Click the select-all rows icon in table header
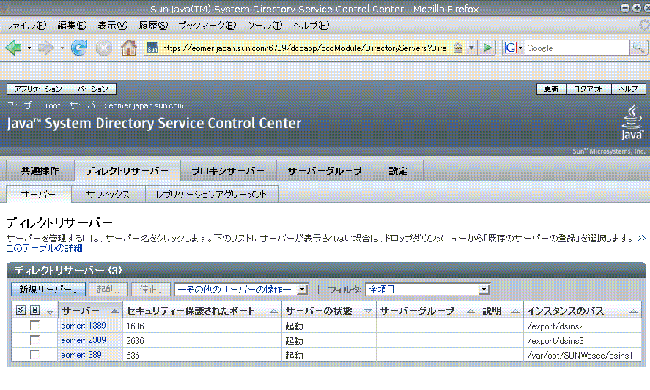Image resolution: width=650 pixels, height=390 pixels. [21, 310]
